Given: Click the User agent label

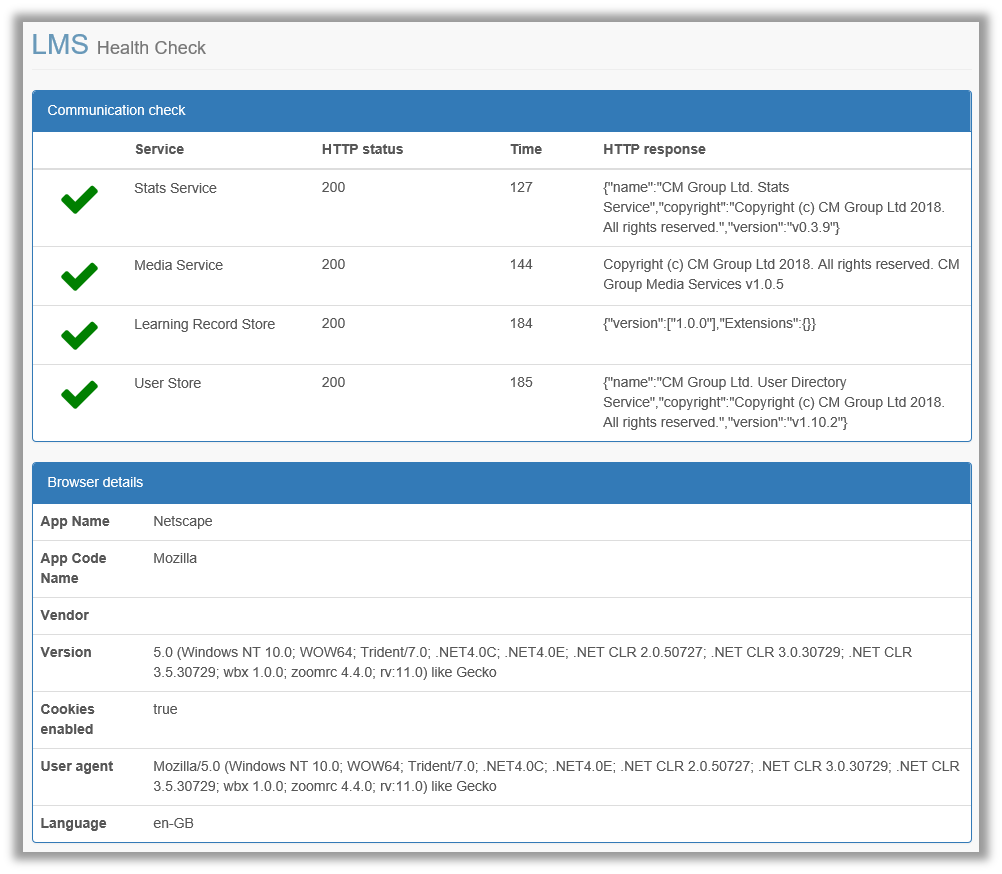Looking at the screenshot, I should (x=77, y=767).
